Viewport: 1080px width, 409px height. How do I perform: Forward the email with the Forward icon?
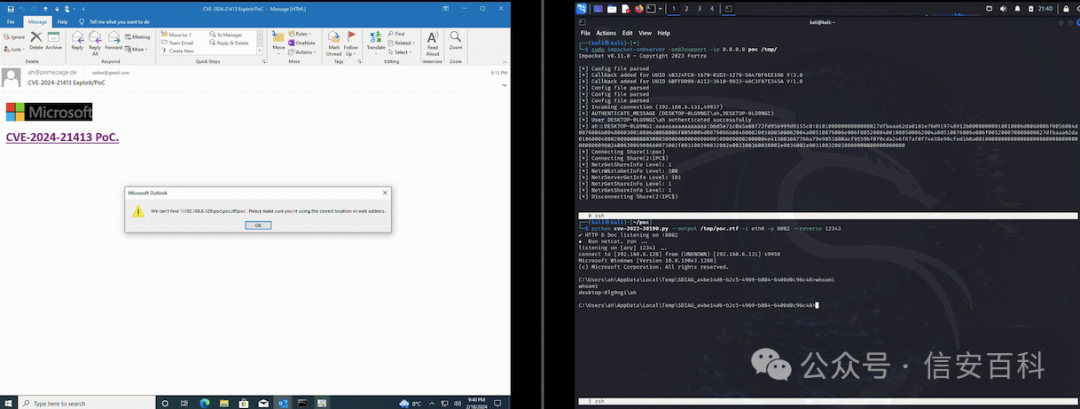coord(114,41)
